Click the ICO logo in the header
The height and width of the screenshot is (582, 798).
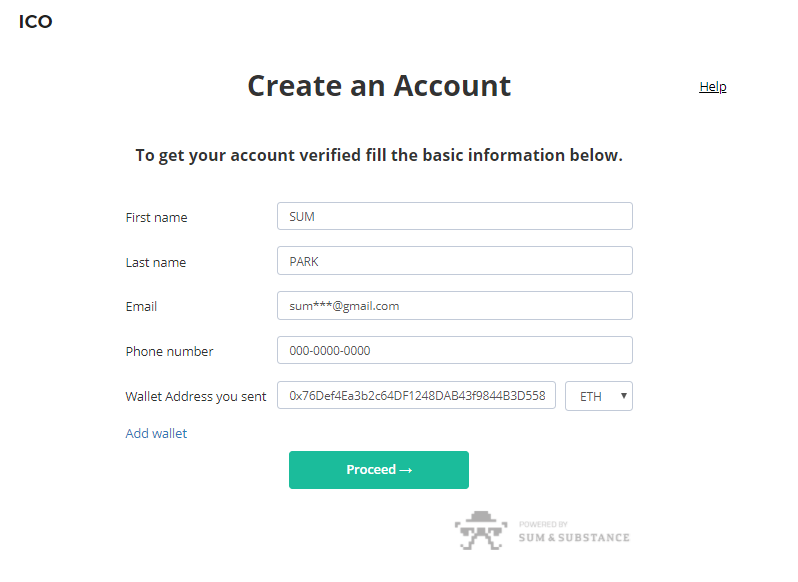(35, 22)
